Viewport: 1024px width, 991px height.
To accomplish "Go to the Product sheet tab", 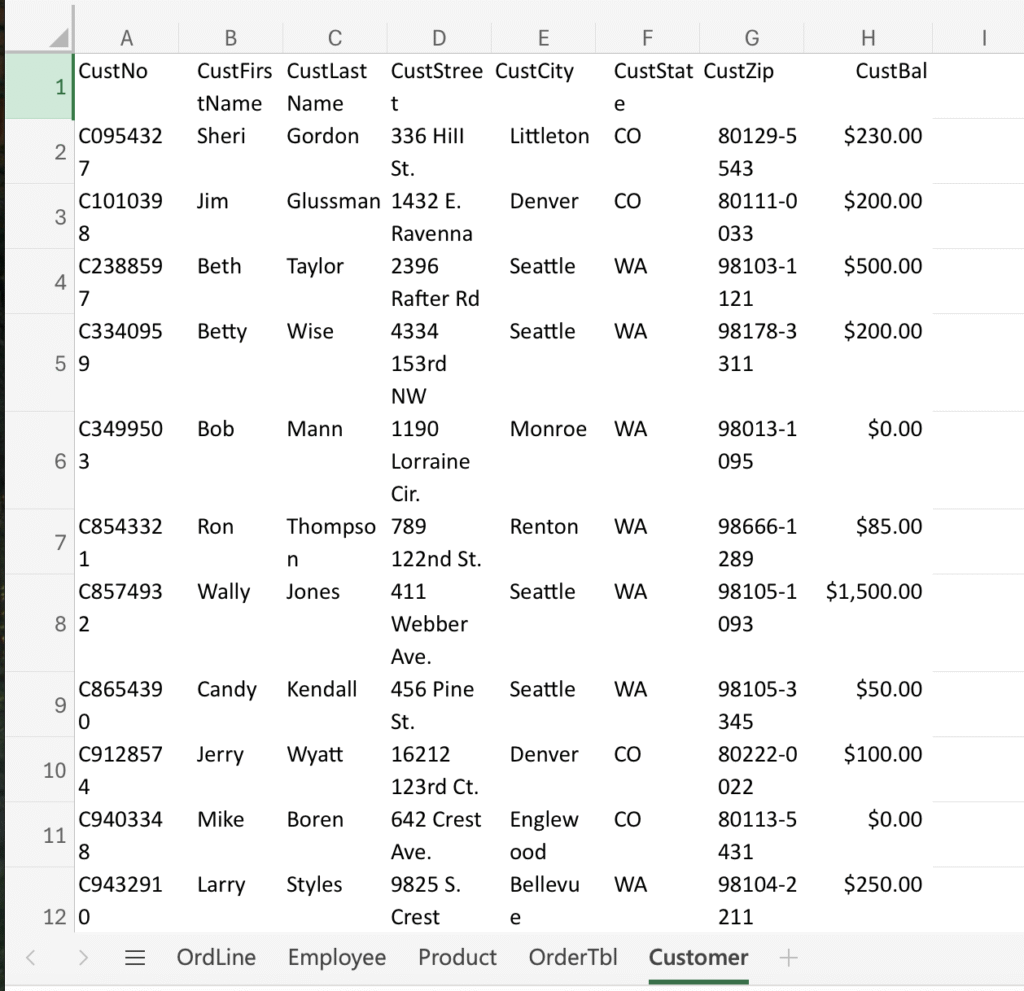I will tap(457, 958).
